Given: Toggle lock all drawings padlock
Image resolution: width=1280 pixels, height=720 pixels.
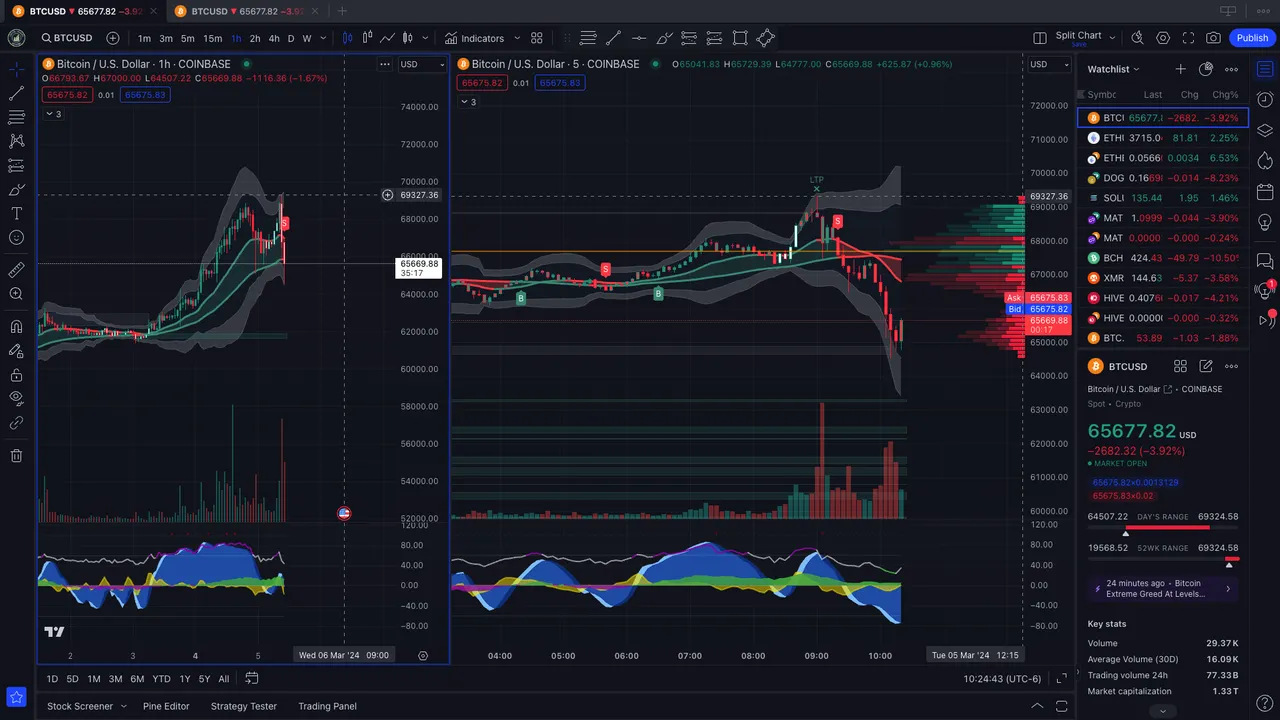Looking at the screenshot, I should coord(16,375).
